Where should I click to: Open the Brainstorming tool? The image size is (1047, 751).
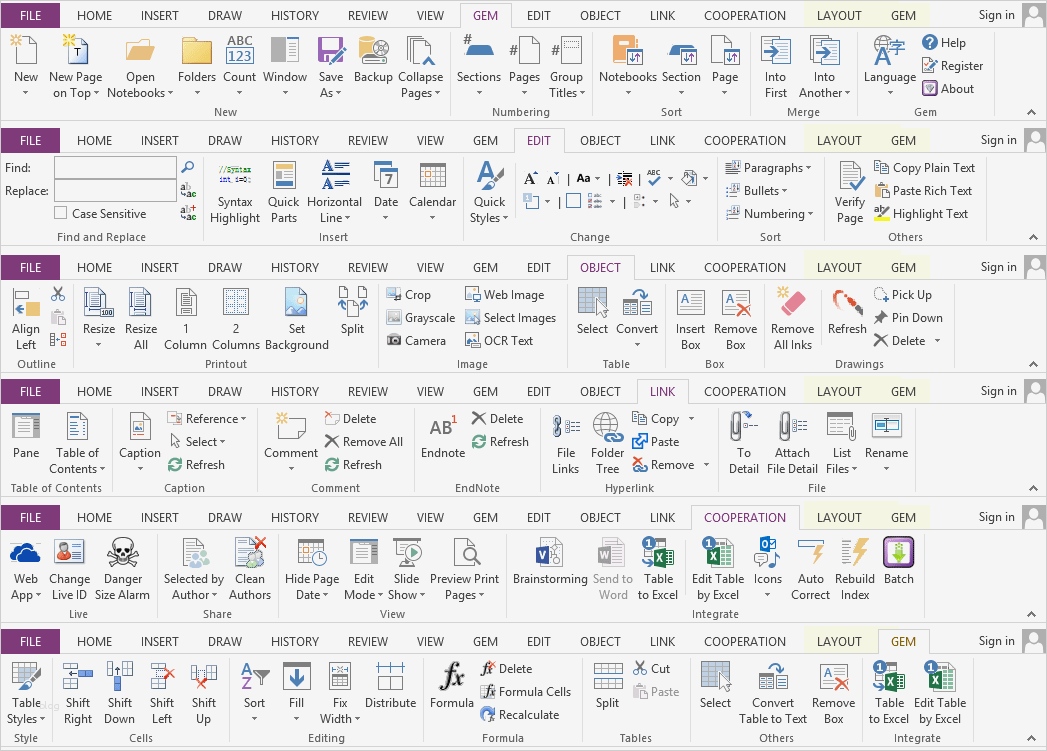coord(550,567)
